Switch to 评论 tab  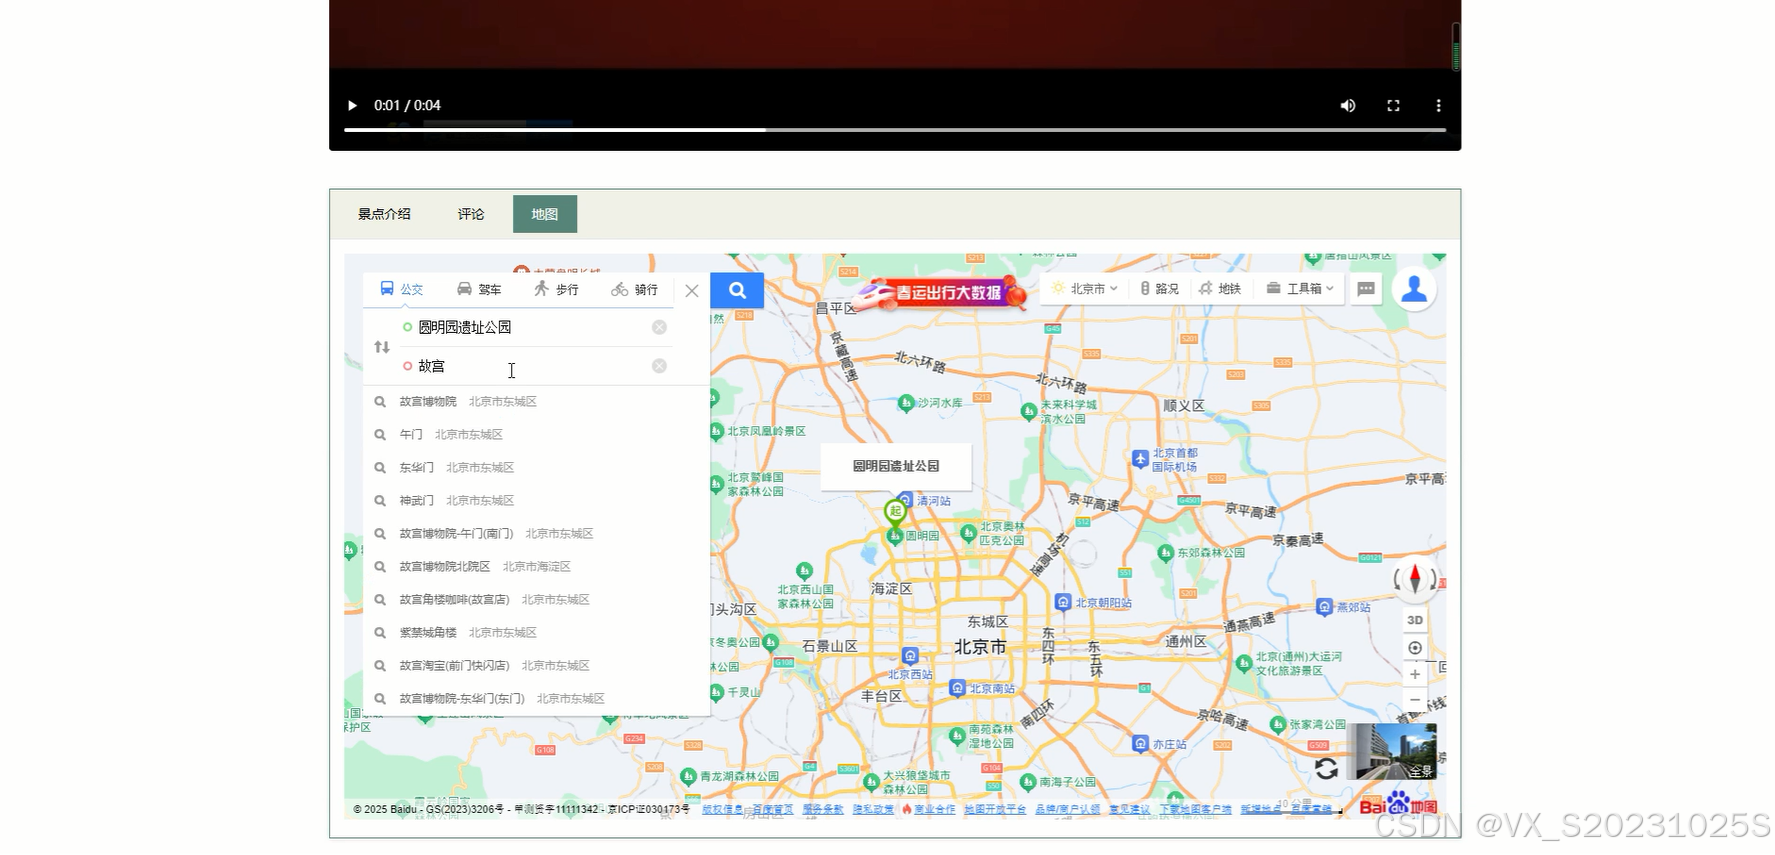[x=471, y=214]
